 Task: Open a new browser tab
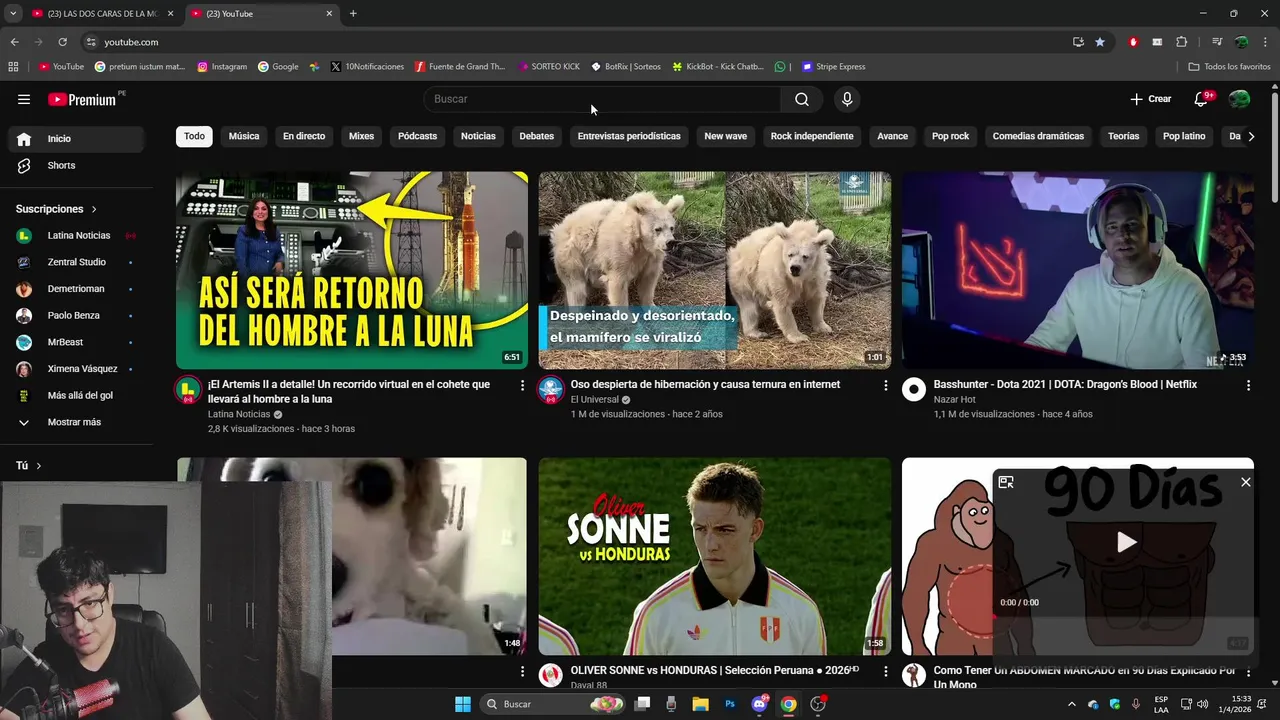[x=353, y=14]
